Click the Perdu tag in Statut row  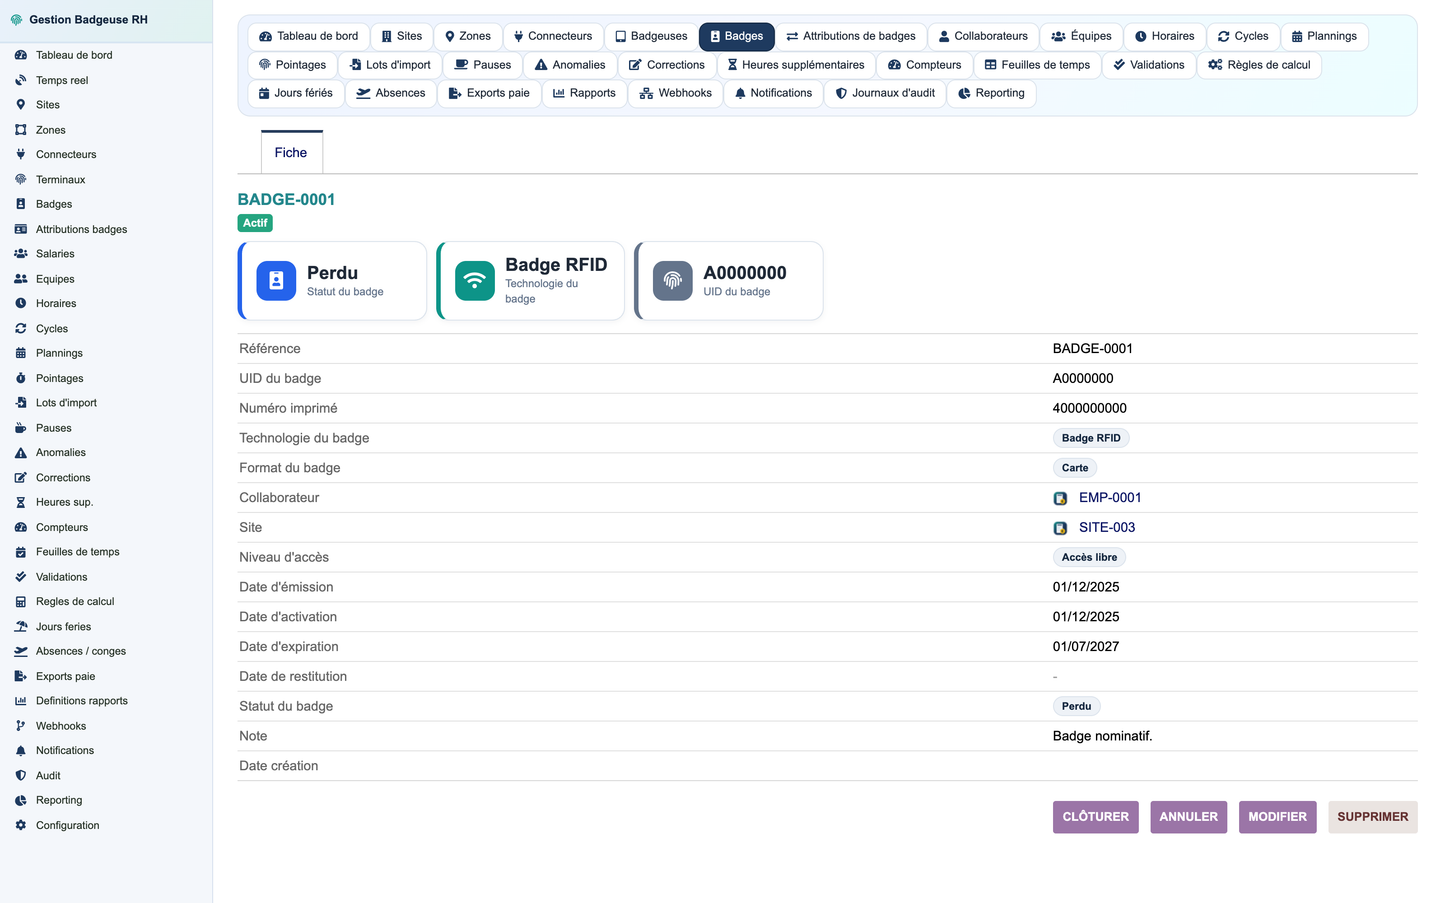point(1076,706)
